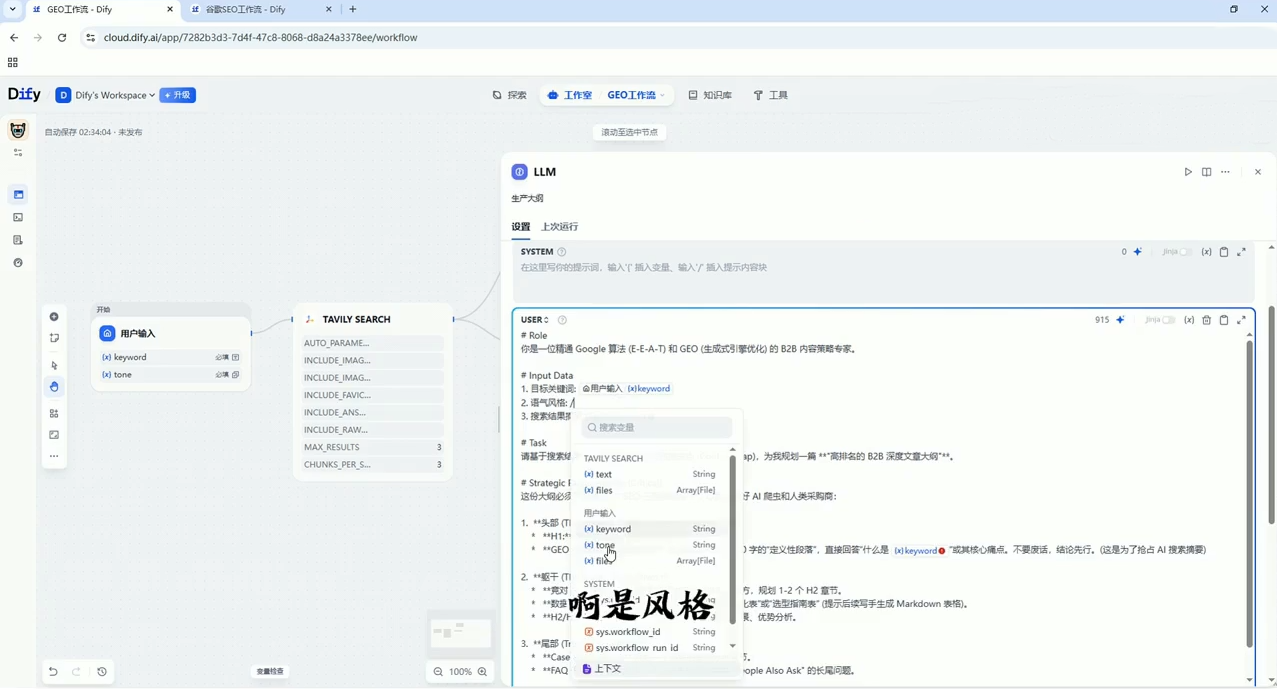1277x689 pixels.
Task: Click the 变量检查 button at the bottom
Action: coord(269,671)
